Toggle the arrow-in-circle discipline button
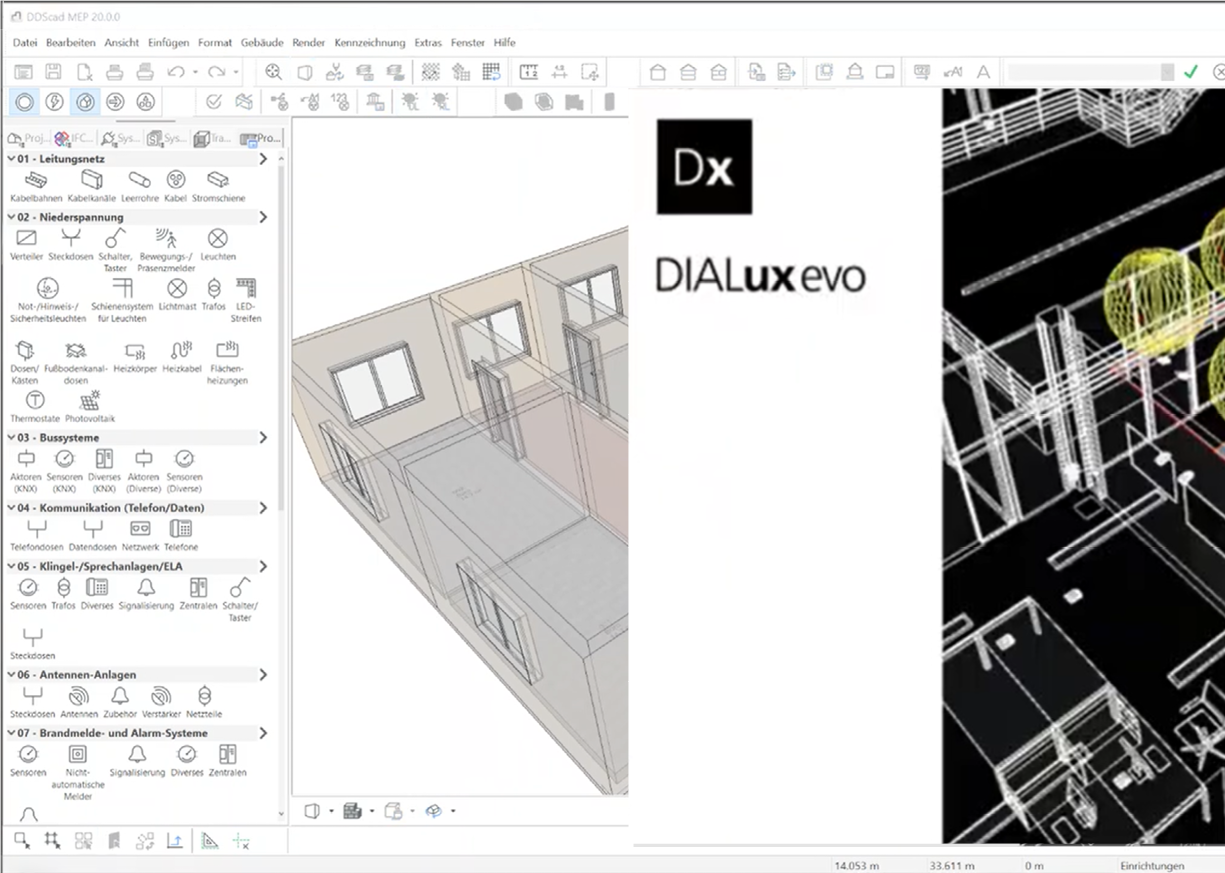Image resolution: width=1225 pixels, height=873 pixels. 115,102
